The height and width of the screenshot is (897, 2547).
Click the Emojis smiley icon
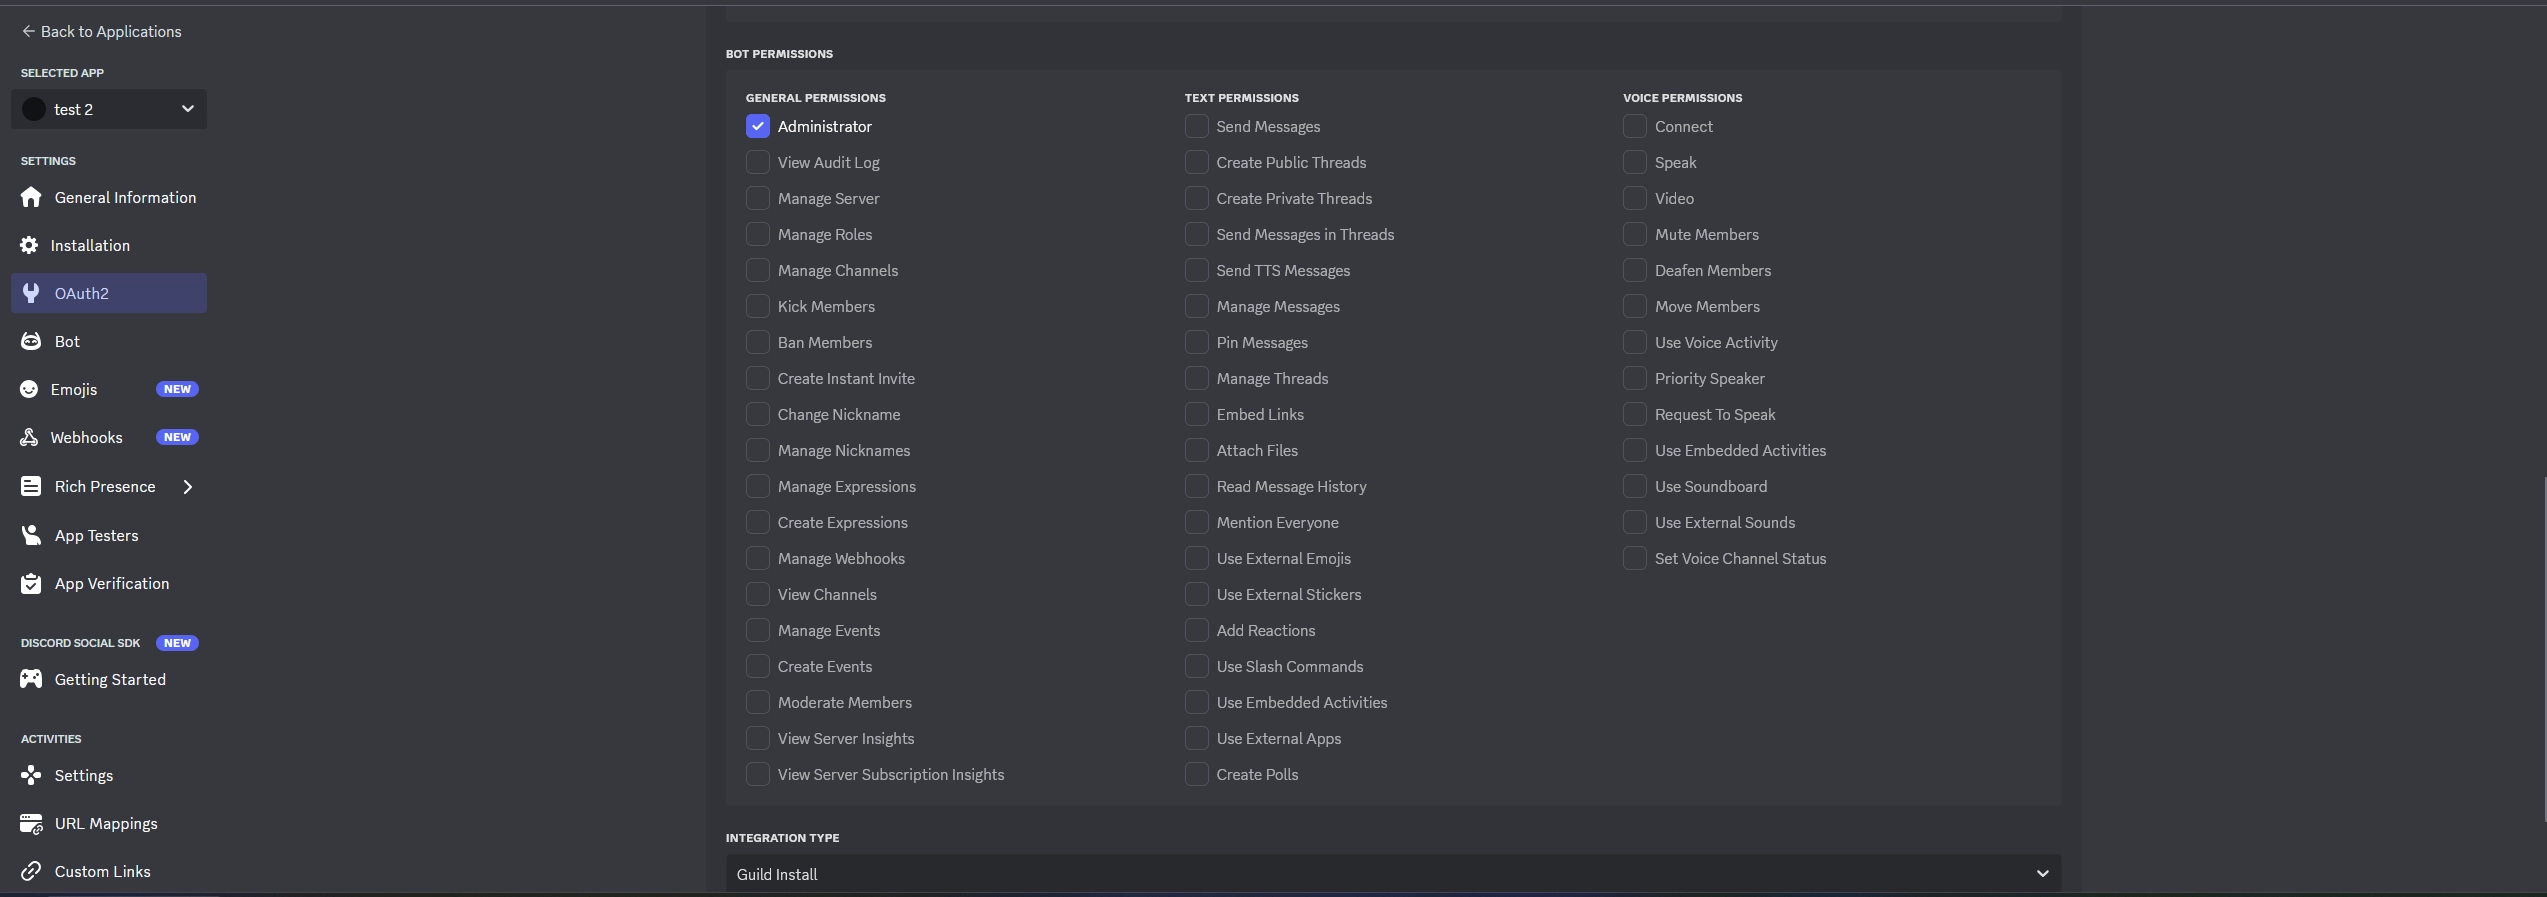(29, 390)
